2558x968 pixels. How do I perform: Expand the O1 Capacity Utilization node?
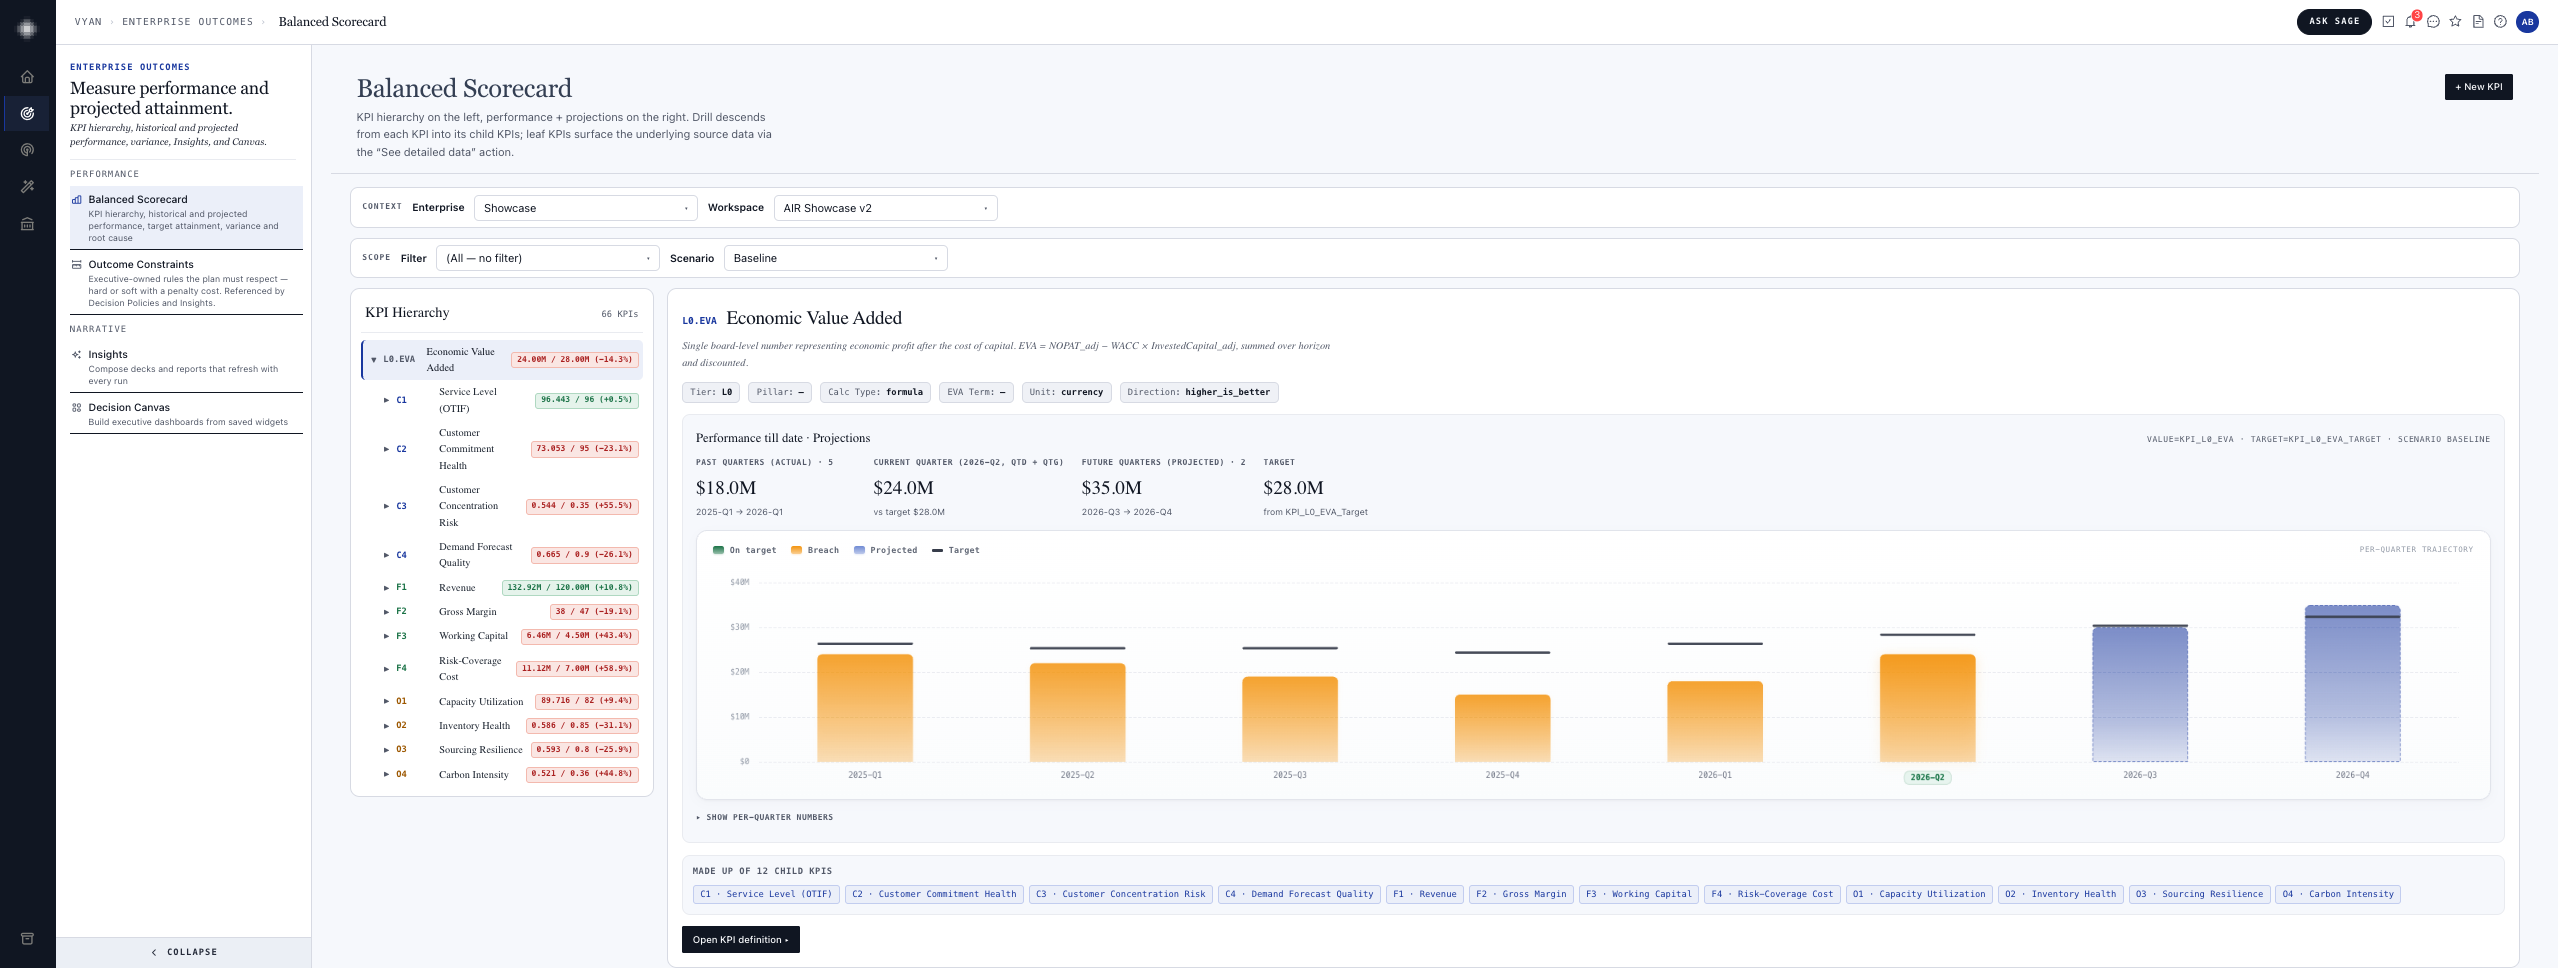coord(386,702)
